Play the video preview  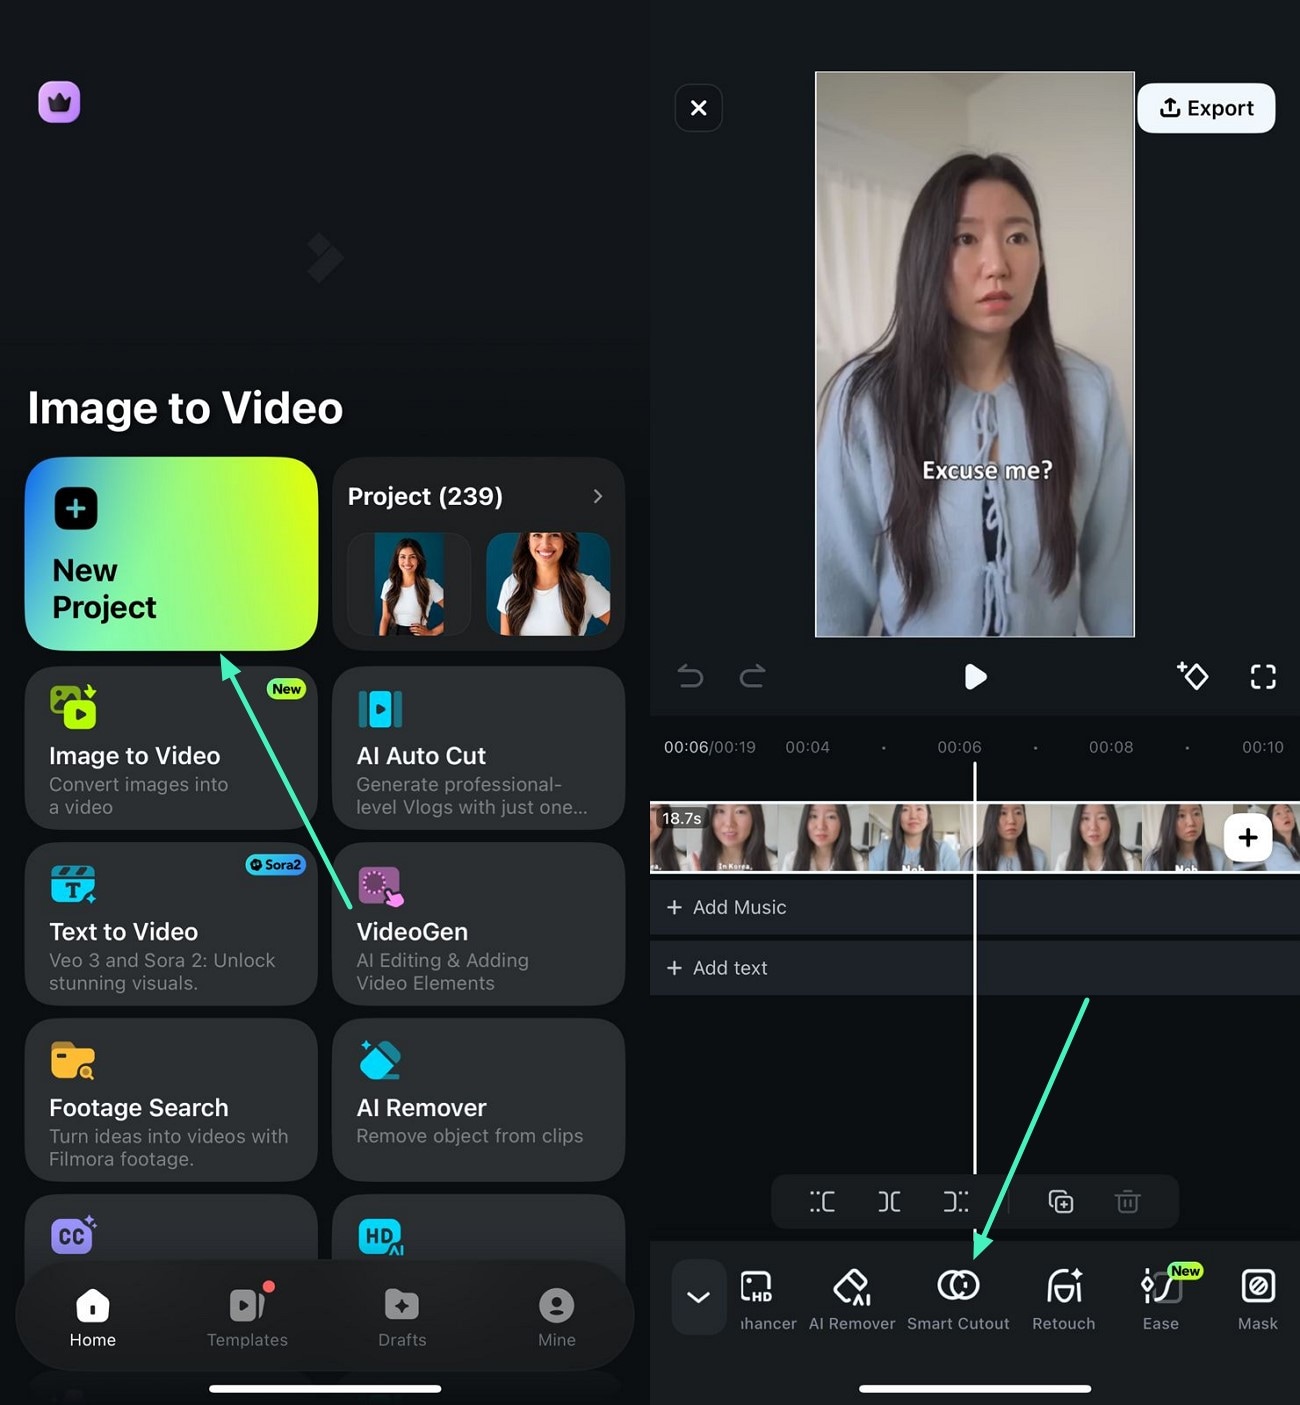pyautogui.click(x=975, y=676)
